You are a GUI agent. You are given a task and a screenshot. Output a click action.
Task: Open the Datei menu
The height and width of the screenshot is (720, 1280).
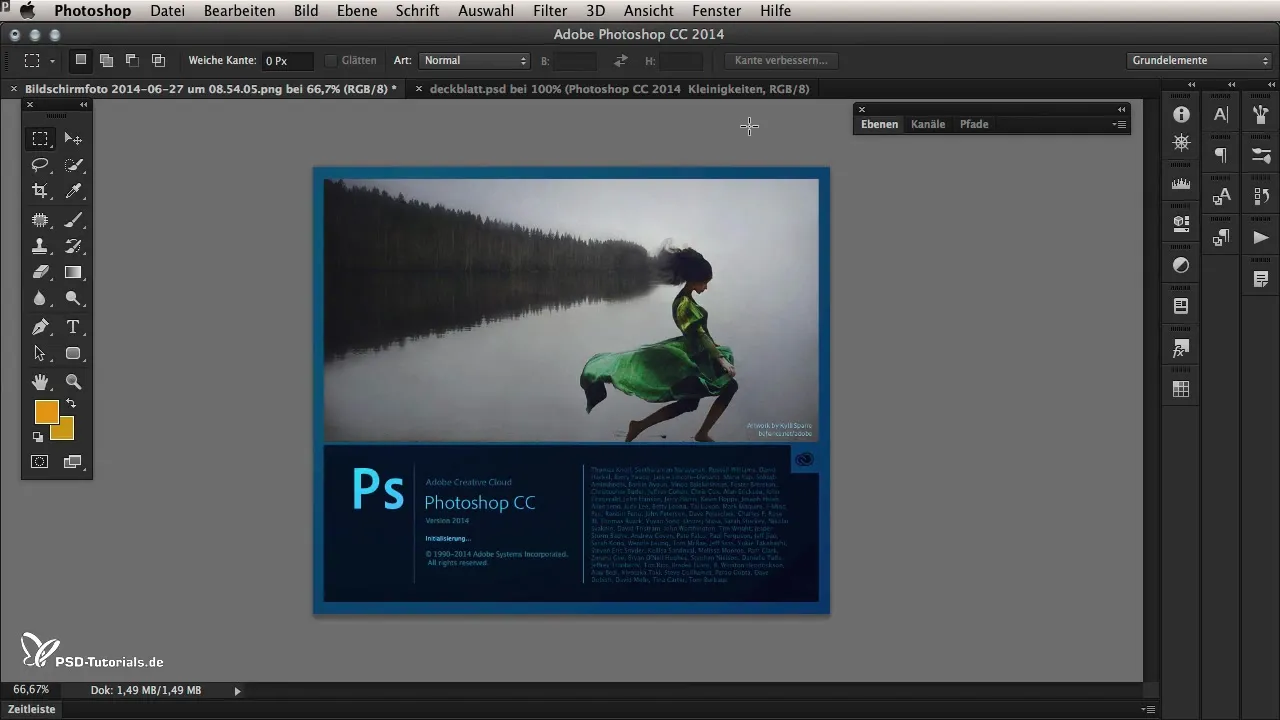click(167, 11)
